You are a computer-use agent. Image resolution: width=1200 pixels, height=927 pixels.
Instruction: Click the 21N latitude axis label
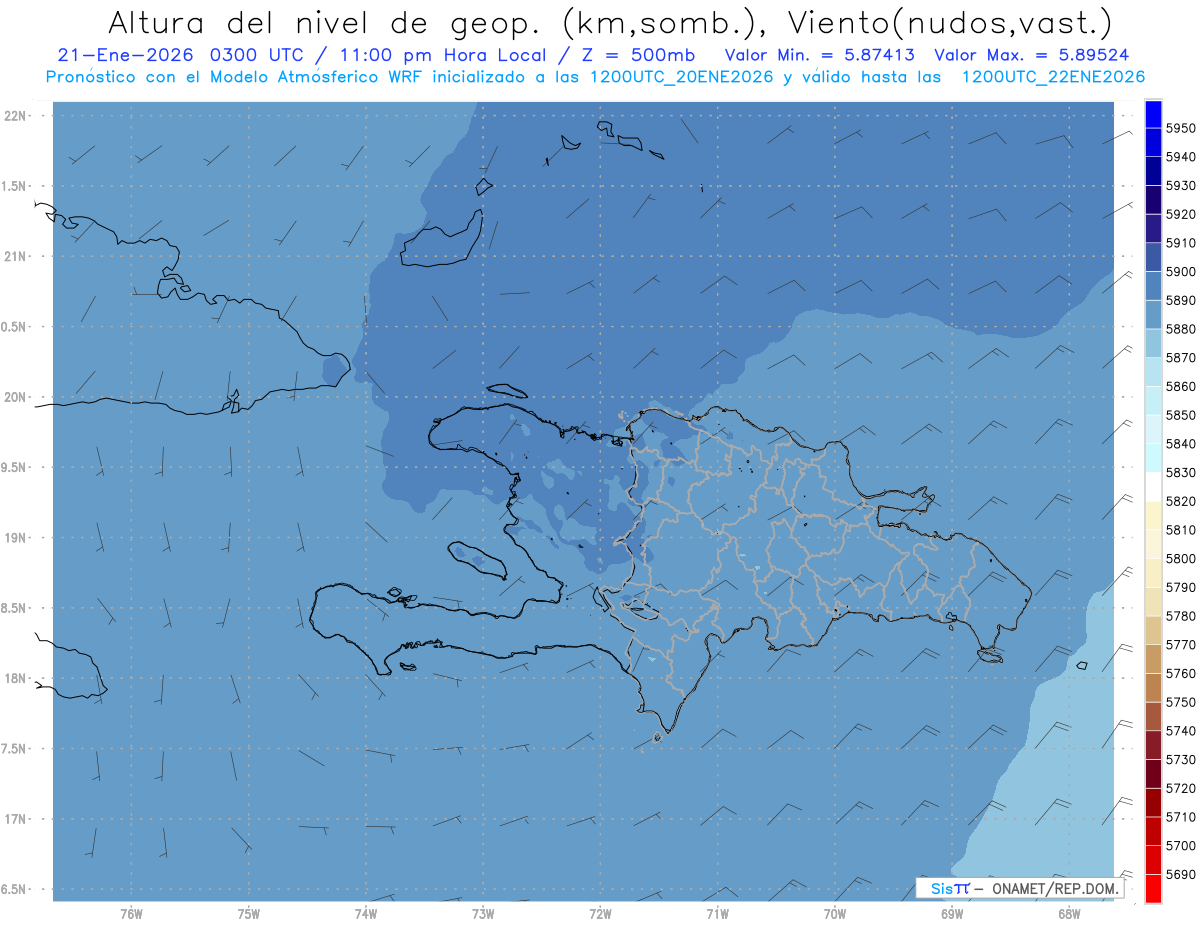[x=16, y=257]
